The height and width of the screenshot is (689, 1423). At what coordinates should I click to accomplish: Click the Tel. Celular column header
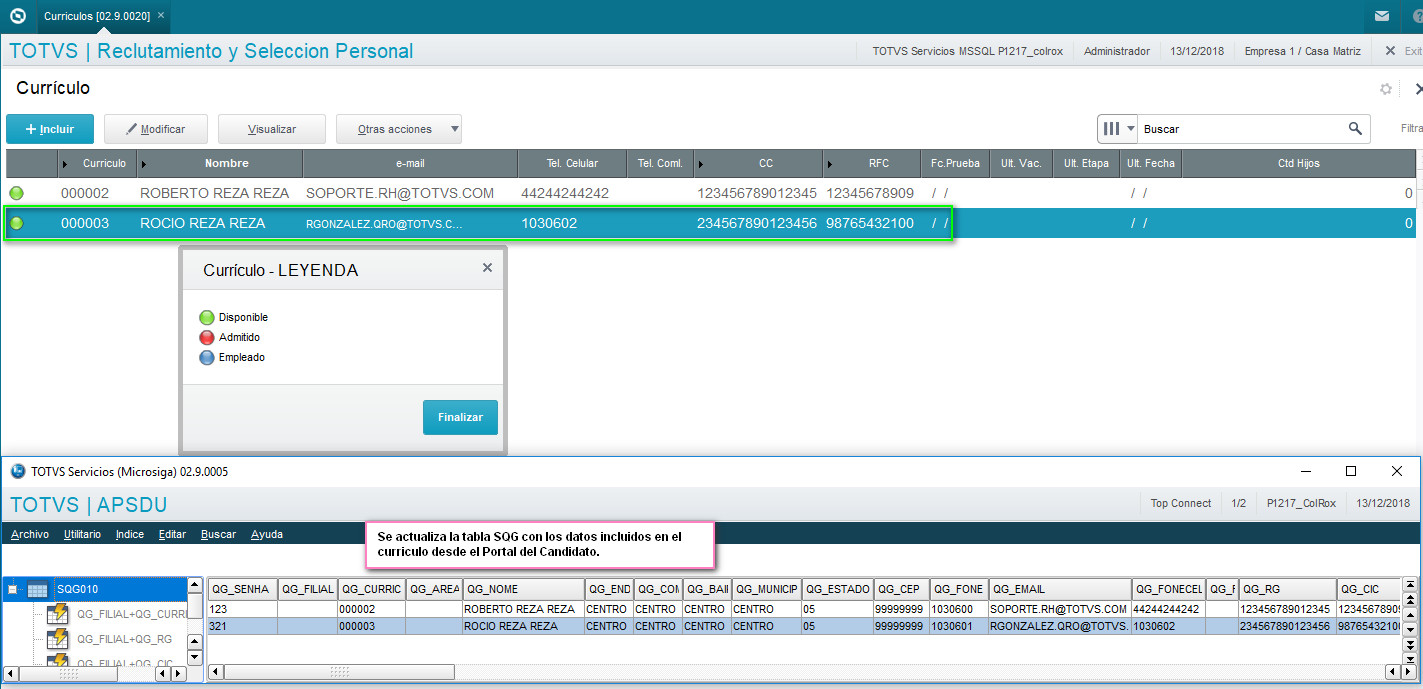click(573, 163)
